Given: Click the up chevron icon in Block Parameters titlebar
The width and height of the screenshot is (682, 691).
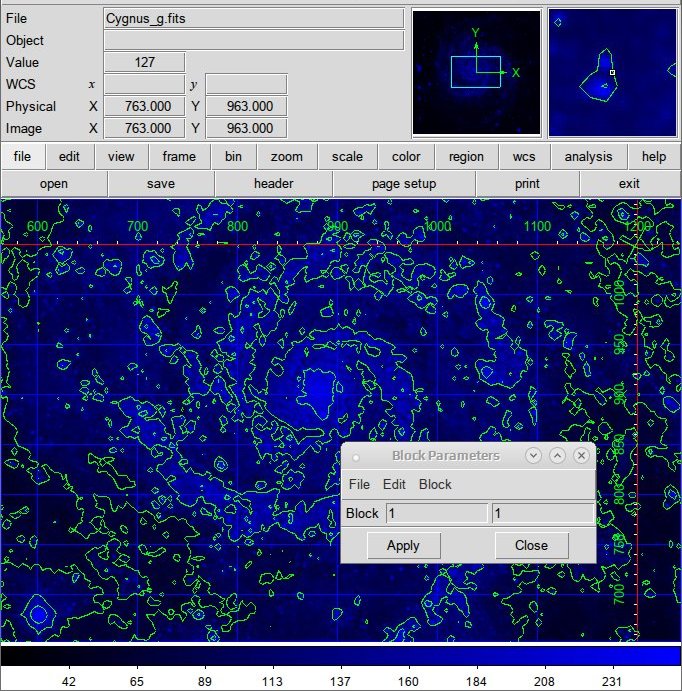Looking at the screenshot, I should (x=557, y=455).
